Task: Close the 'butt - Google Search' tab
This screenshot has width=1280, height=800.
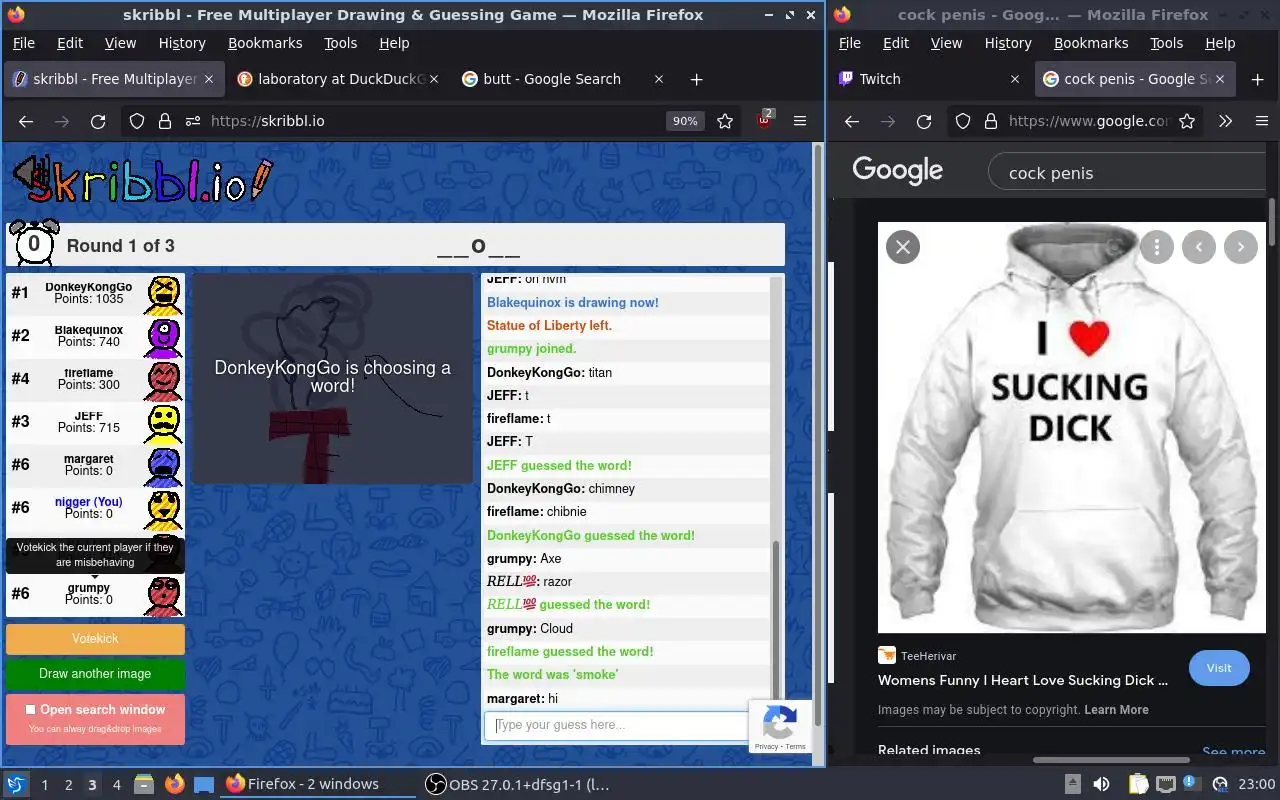Action: [658, 79]
